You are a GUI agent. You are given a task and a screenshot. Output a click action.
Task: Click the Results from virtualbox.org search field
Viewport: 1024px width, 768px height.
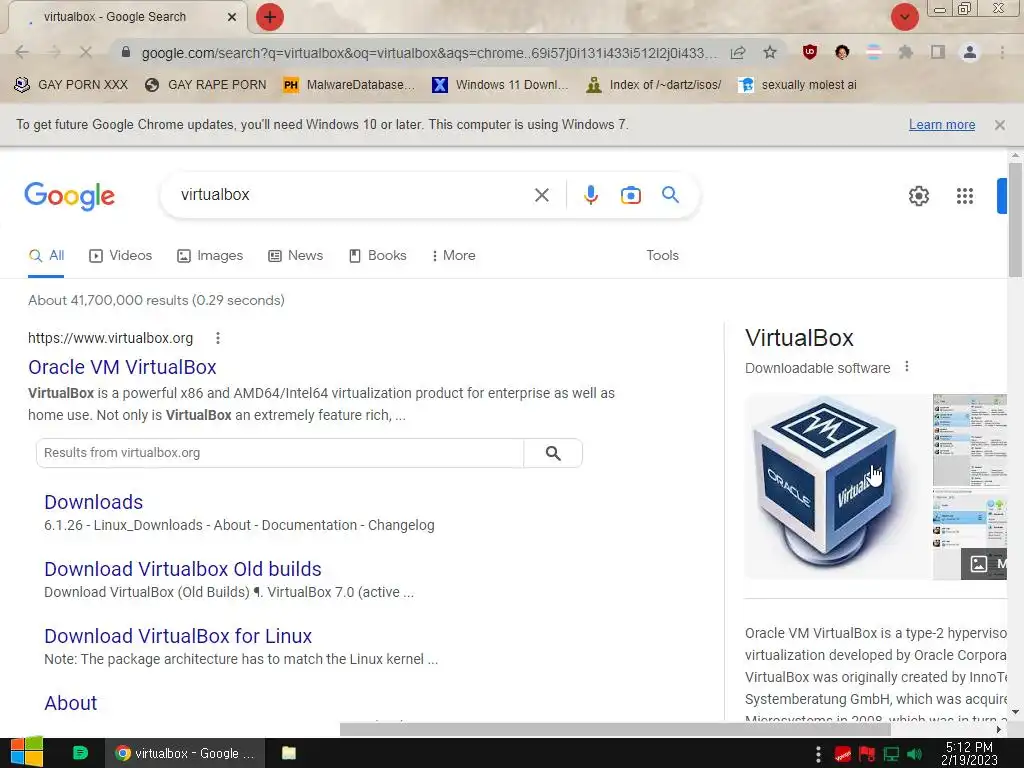tap(280, 453)
